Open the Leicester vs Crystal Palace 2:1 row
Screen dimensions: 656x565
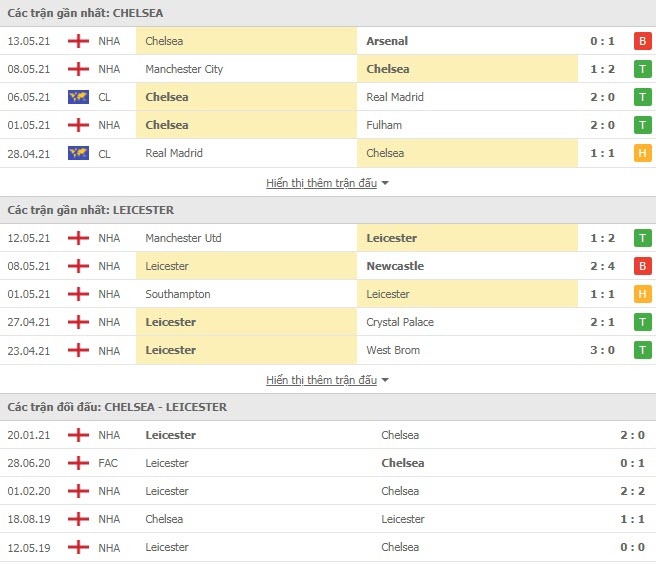point(328,322)
